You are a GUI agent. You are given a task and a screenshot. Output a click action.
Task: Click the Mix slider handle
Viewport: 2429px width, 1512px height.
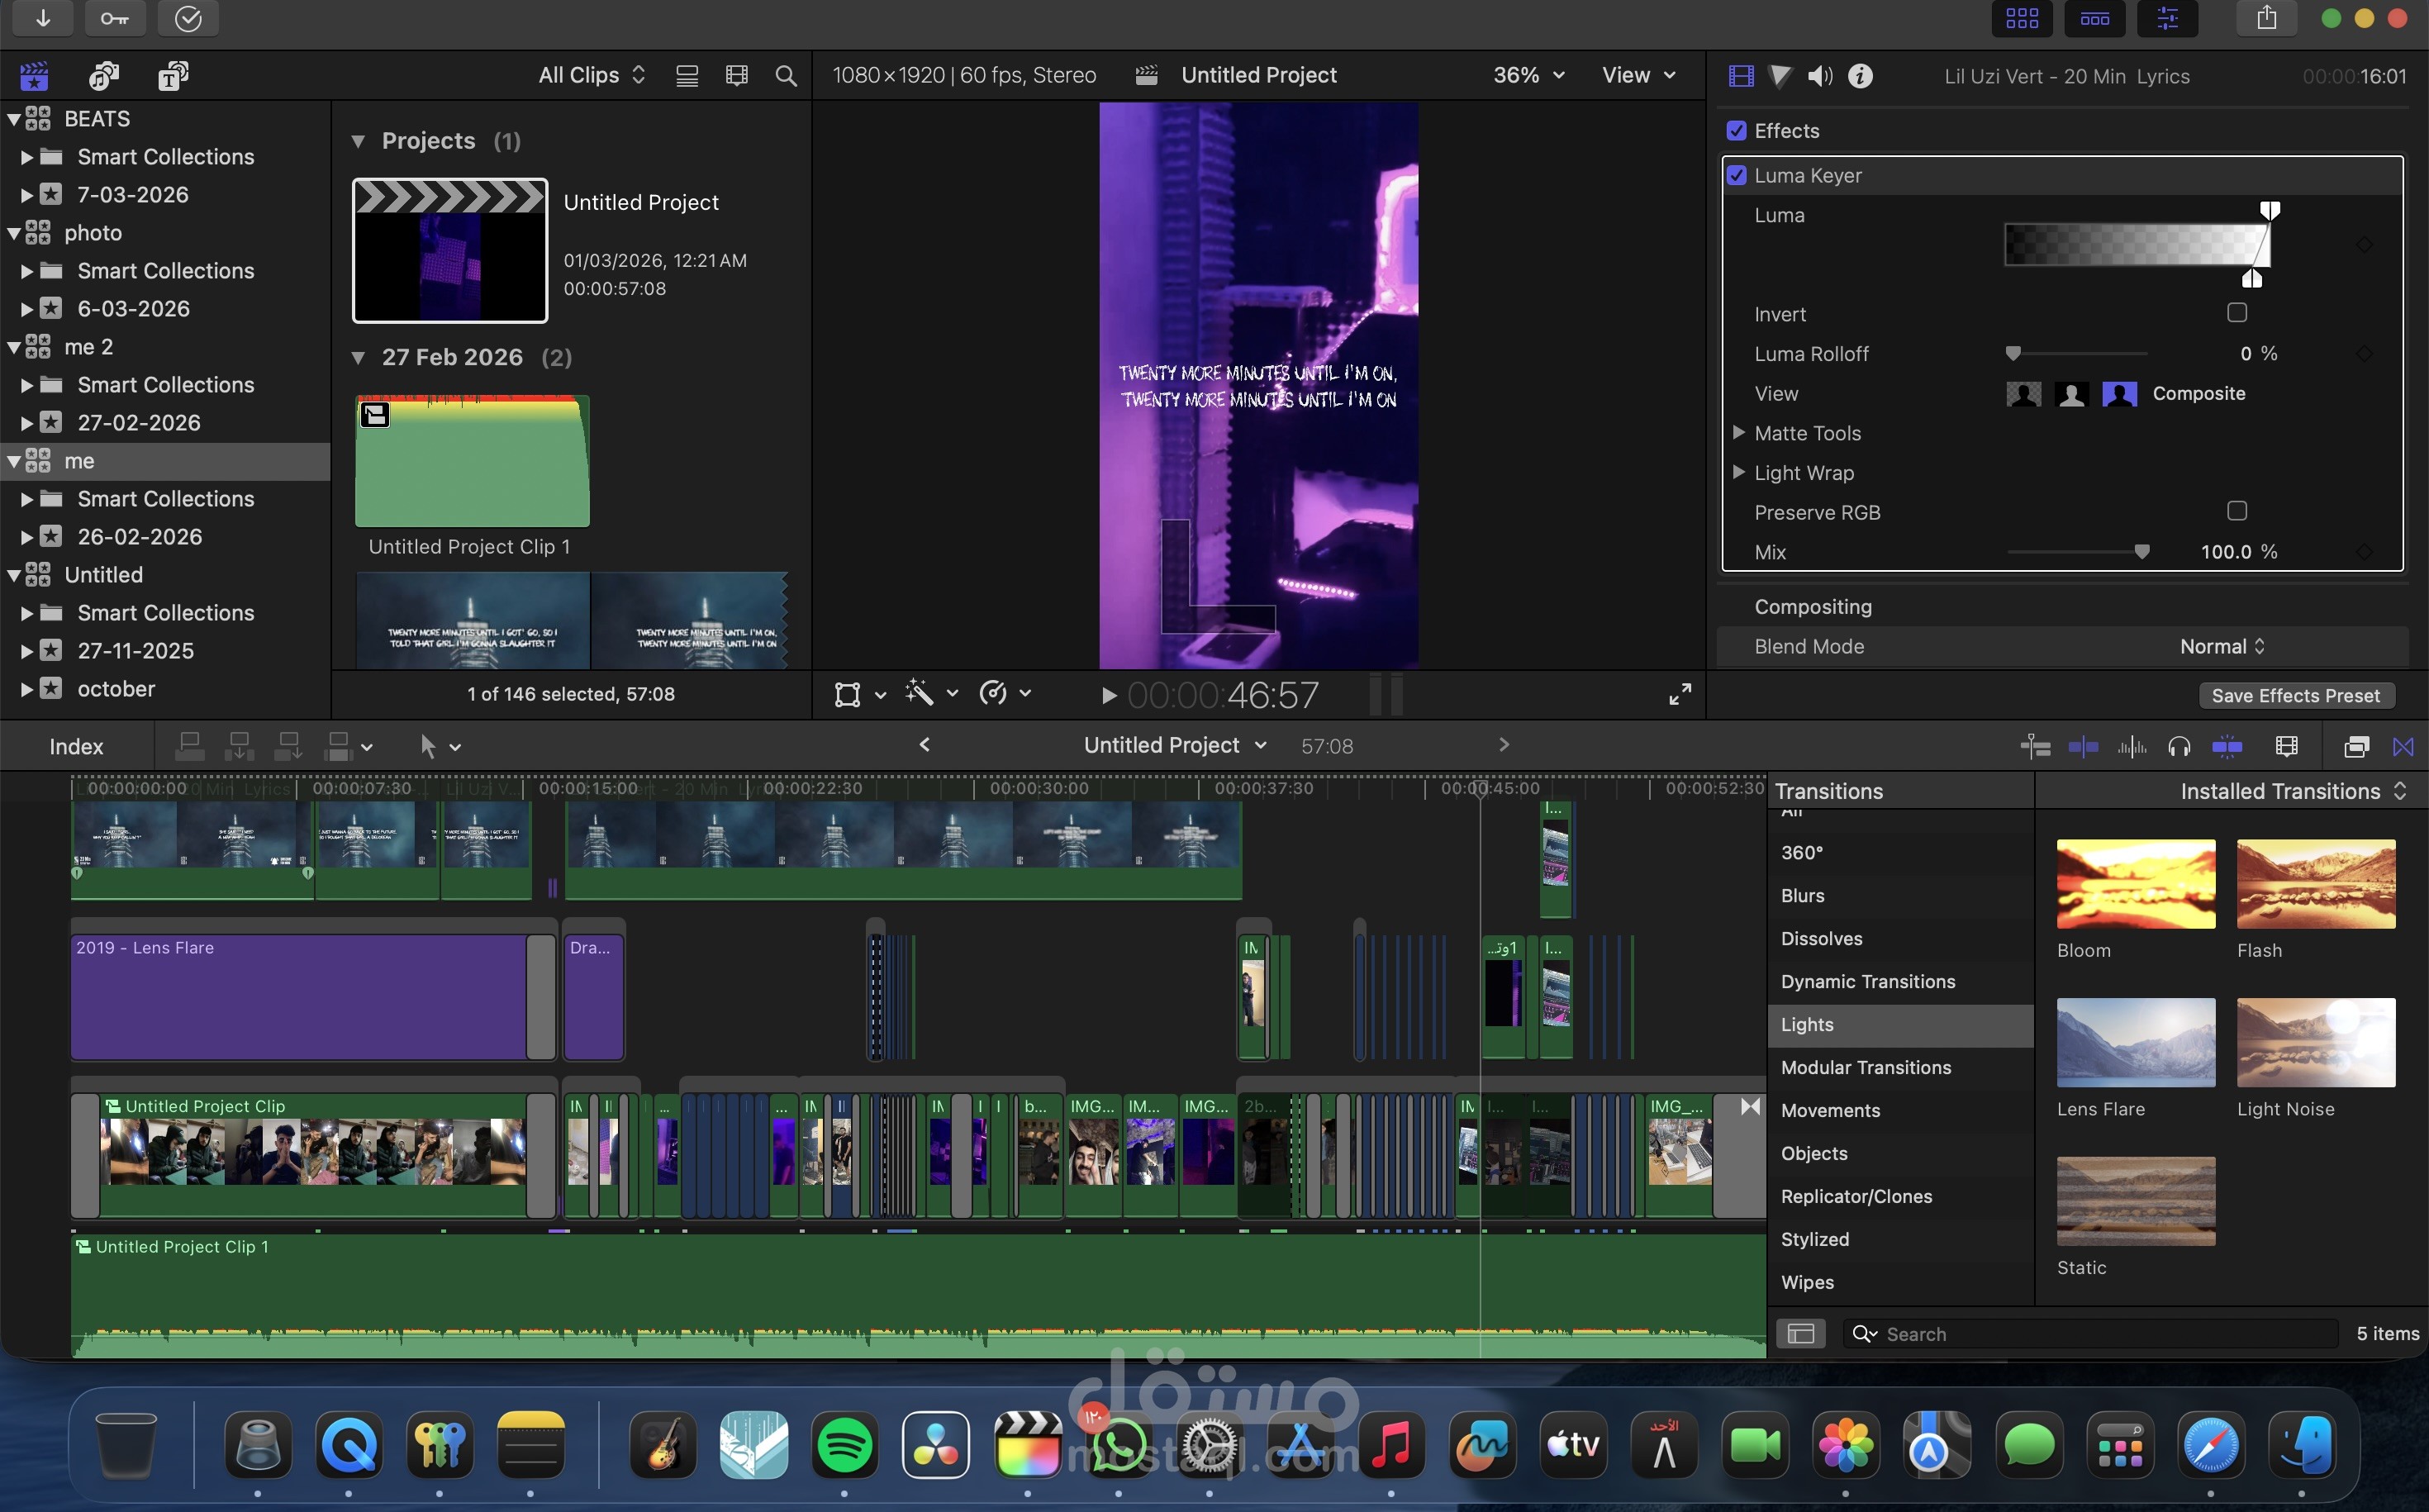[x=2141, y=552]
